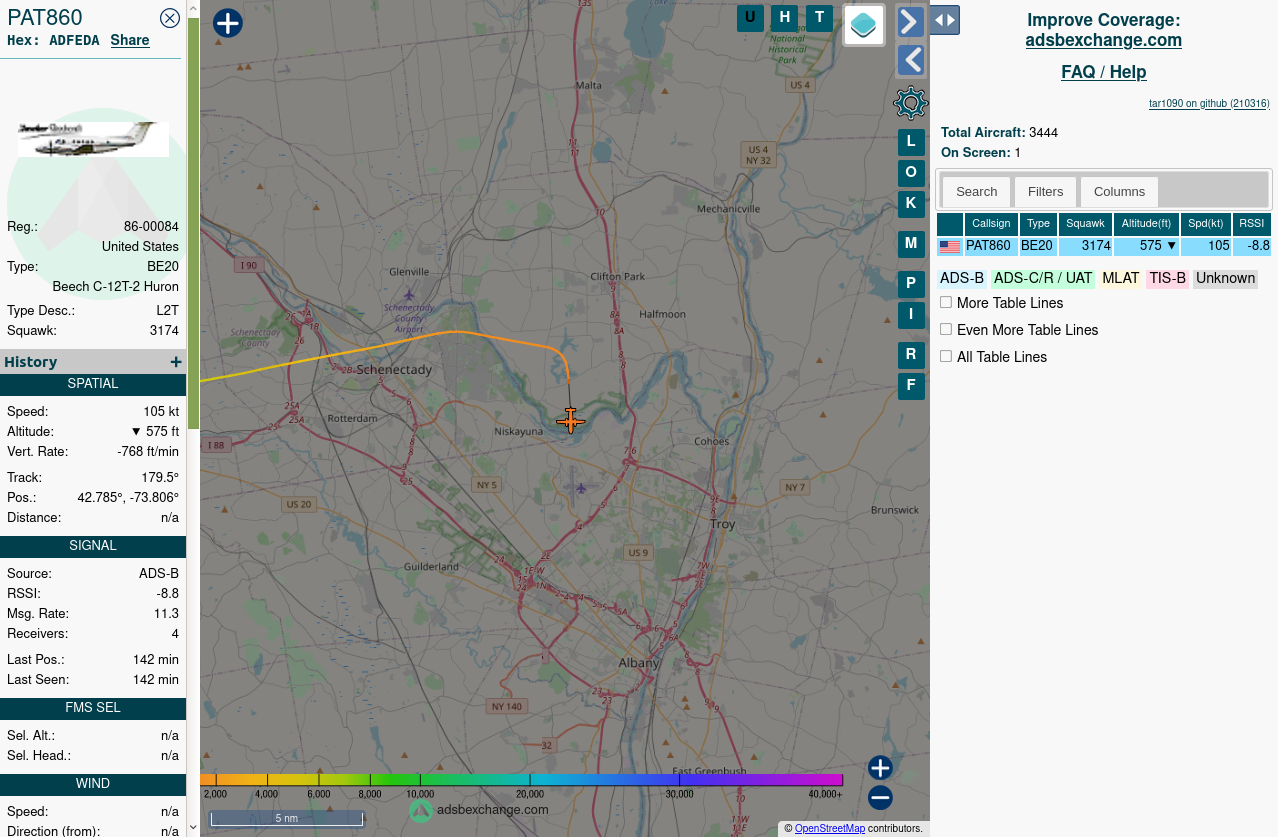Toggle the T map button

pyautogui.click(x=819, y=18)
